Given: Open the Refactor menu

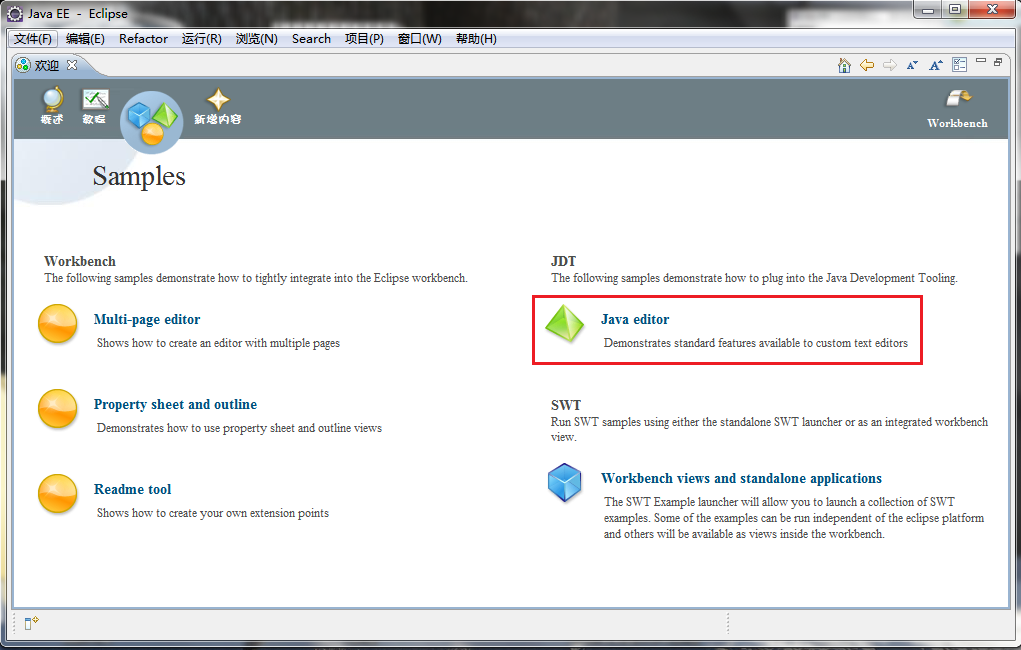Looking at the screenshot, I should [143, 39].
